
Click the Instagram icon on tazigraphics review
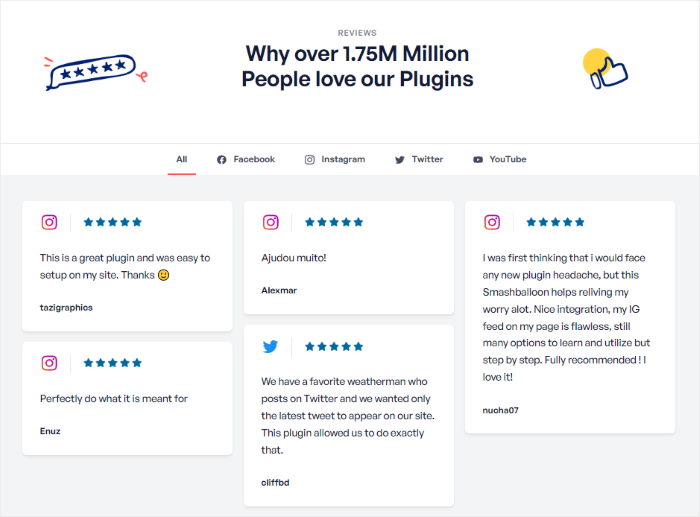[x=49, y=222]
